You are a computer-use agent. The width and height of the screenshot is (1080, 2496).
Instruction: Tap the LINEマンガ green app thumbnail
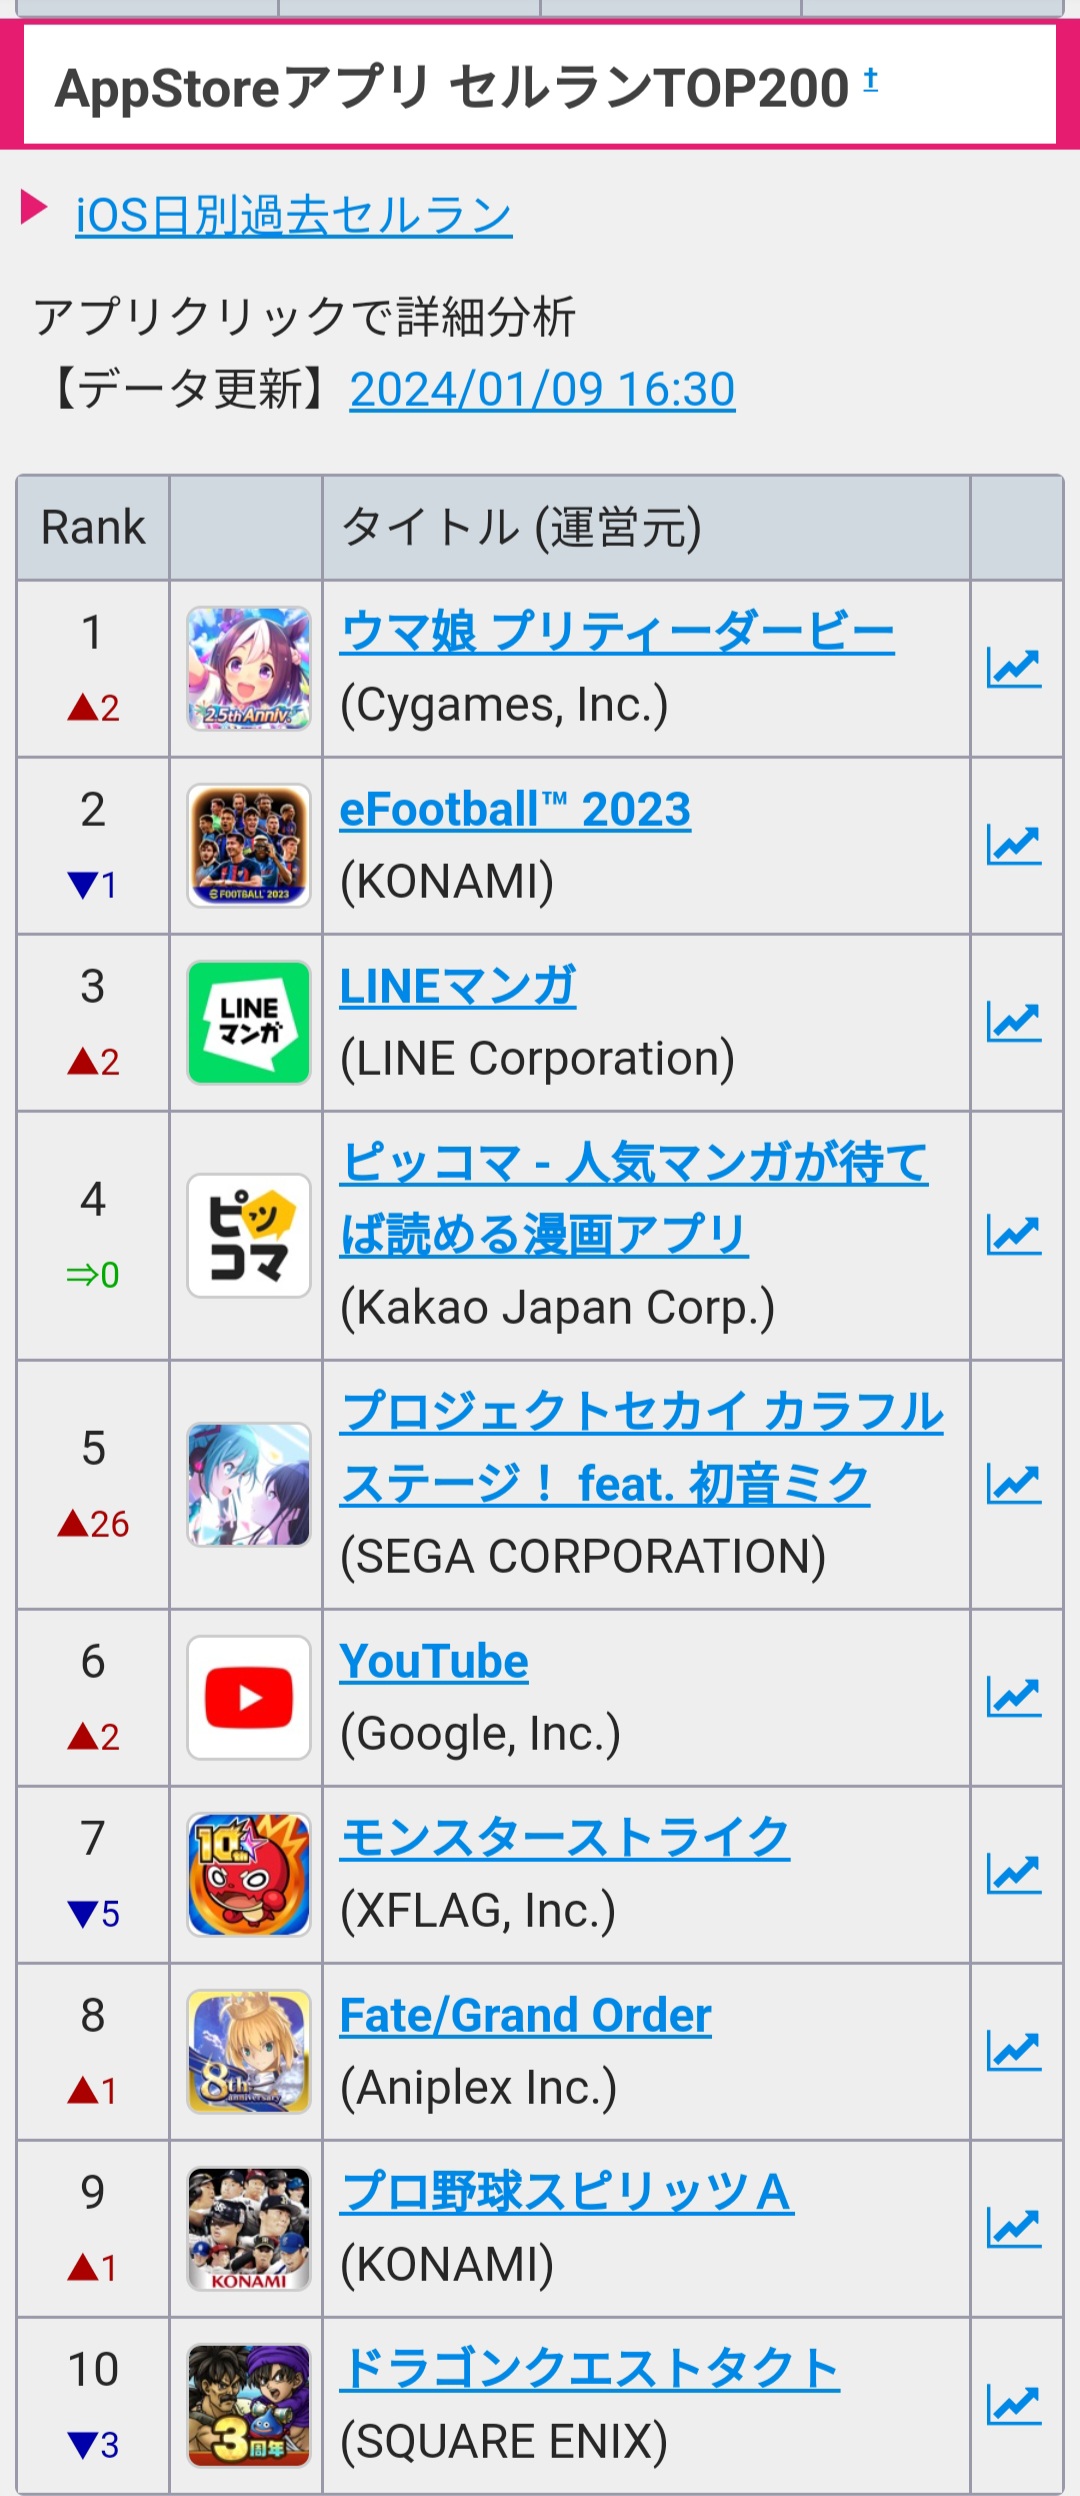click(249, 1022)
